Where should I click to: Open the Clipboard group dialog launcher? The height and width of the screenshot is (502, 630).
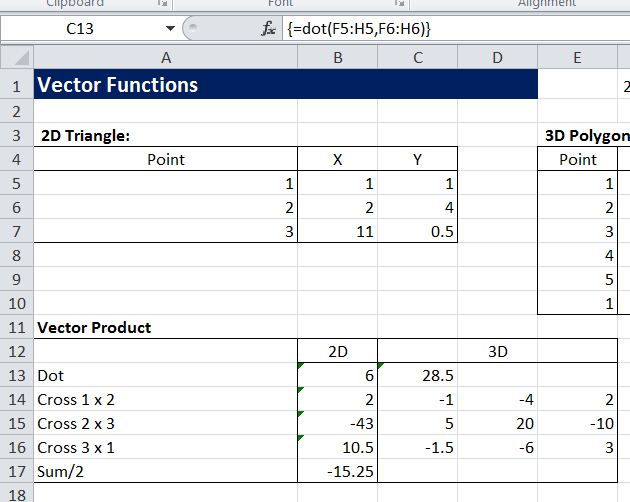point(163,4)
